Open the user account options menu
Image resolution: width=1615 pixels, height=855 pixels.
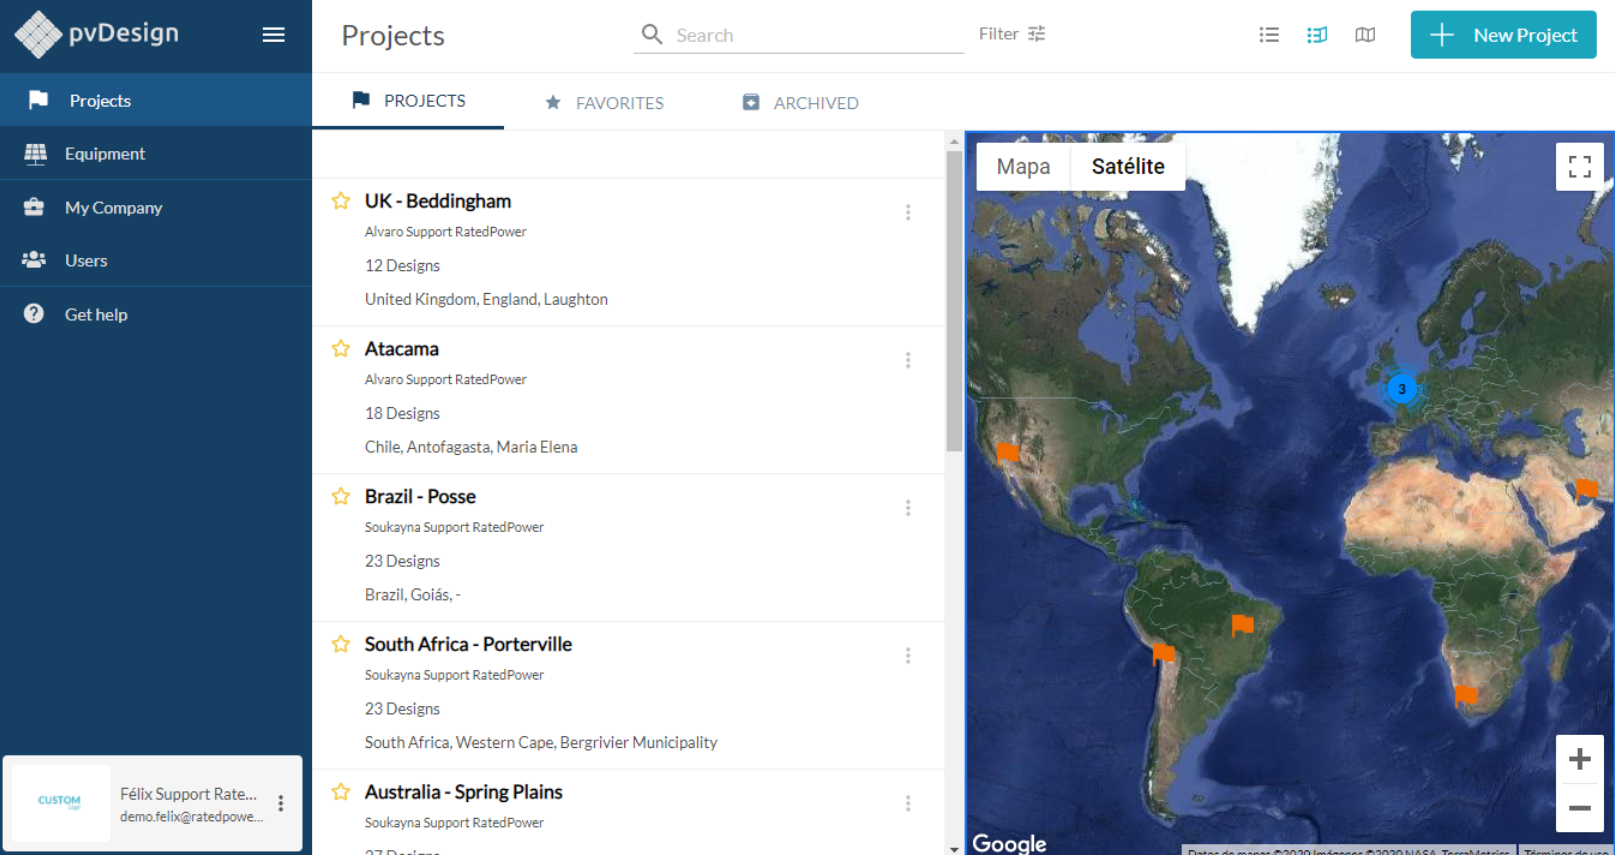coord(281,803)
